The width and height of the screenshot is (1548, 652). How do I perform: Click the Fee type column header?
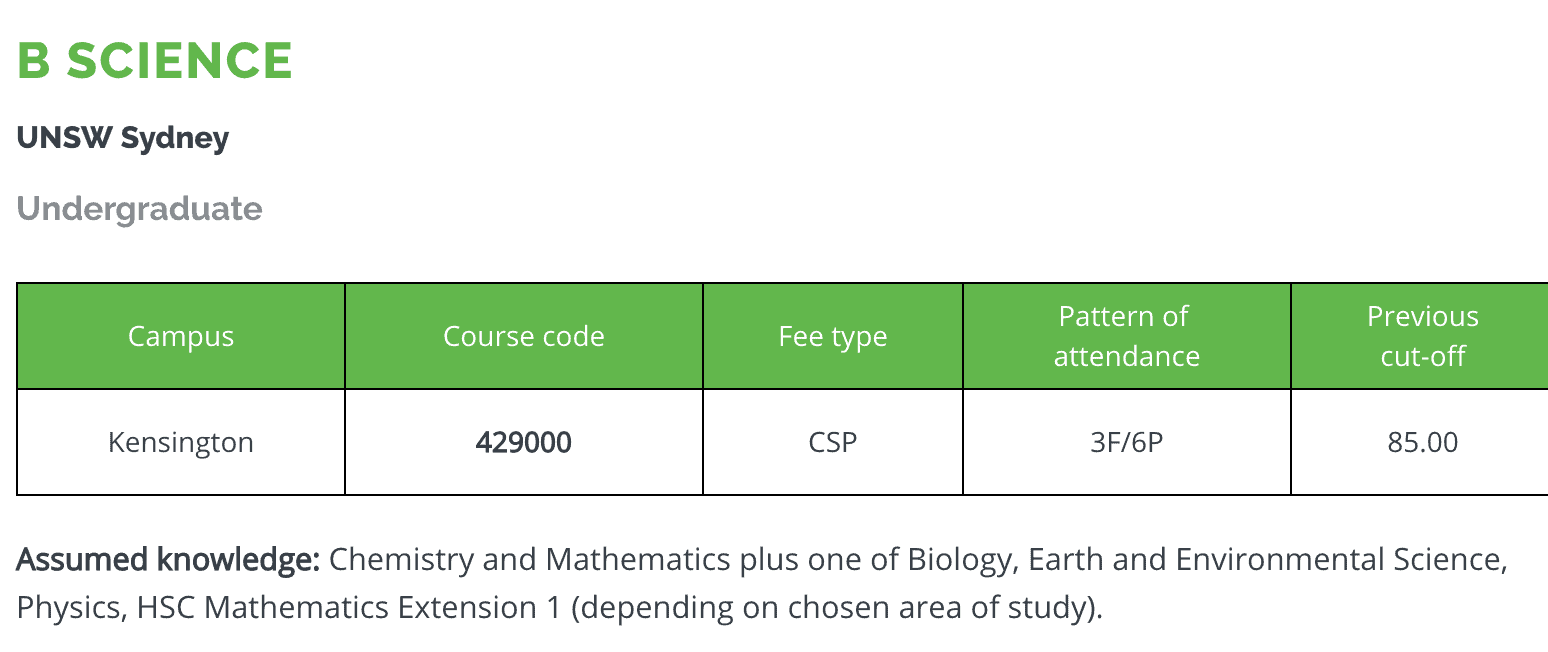[x=833, y=337]
